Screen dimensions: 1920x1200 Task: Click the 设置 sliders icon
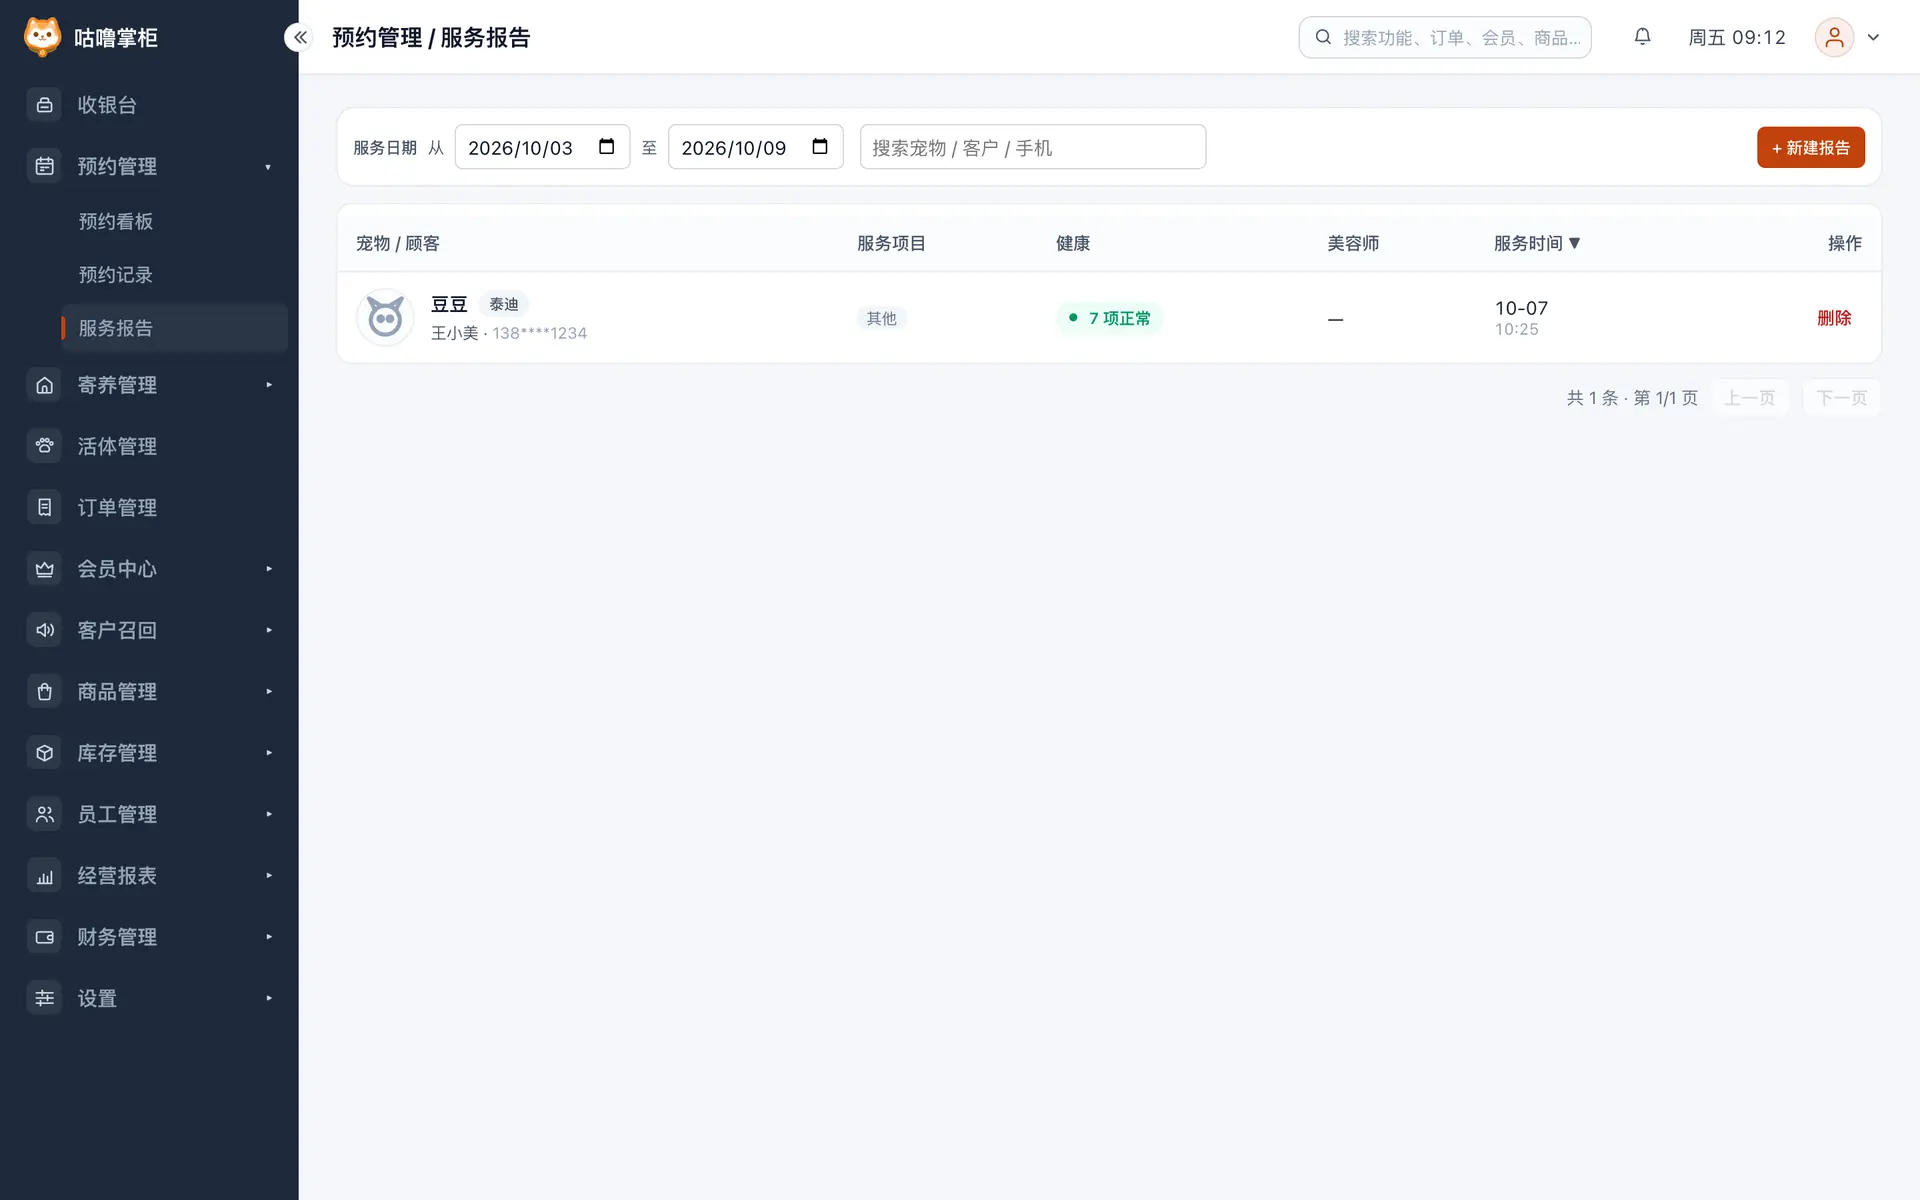[x=44, y=998]
